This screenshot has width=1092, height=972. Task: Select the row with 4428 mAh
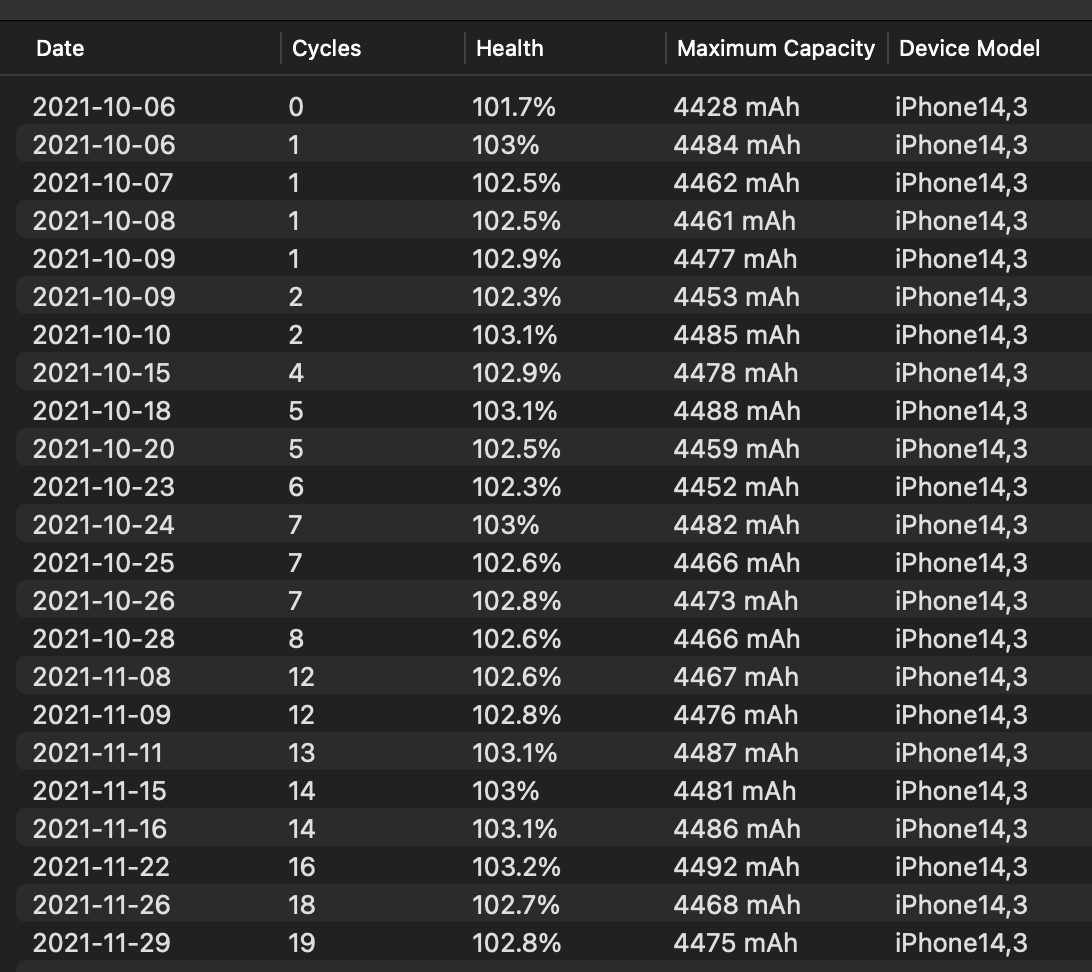[x=554, y=107]
